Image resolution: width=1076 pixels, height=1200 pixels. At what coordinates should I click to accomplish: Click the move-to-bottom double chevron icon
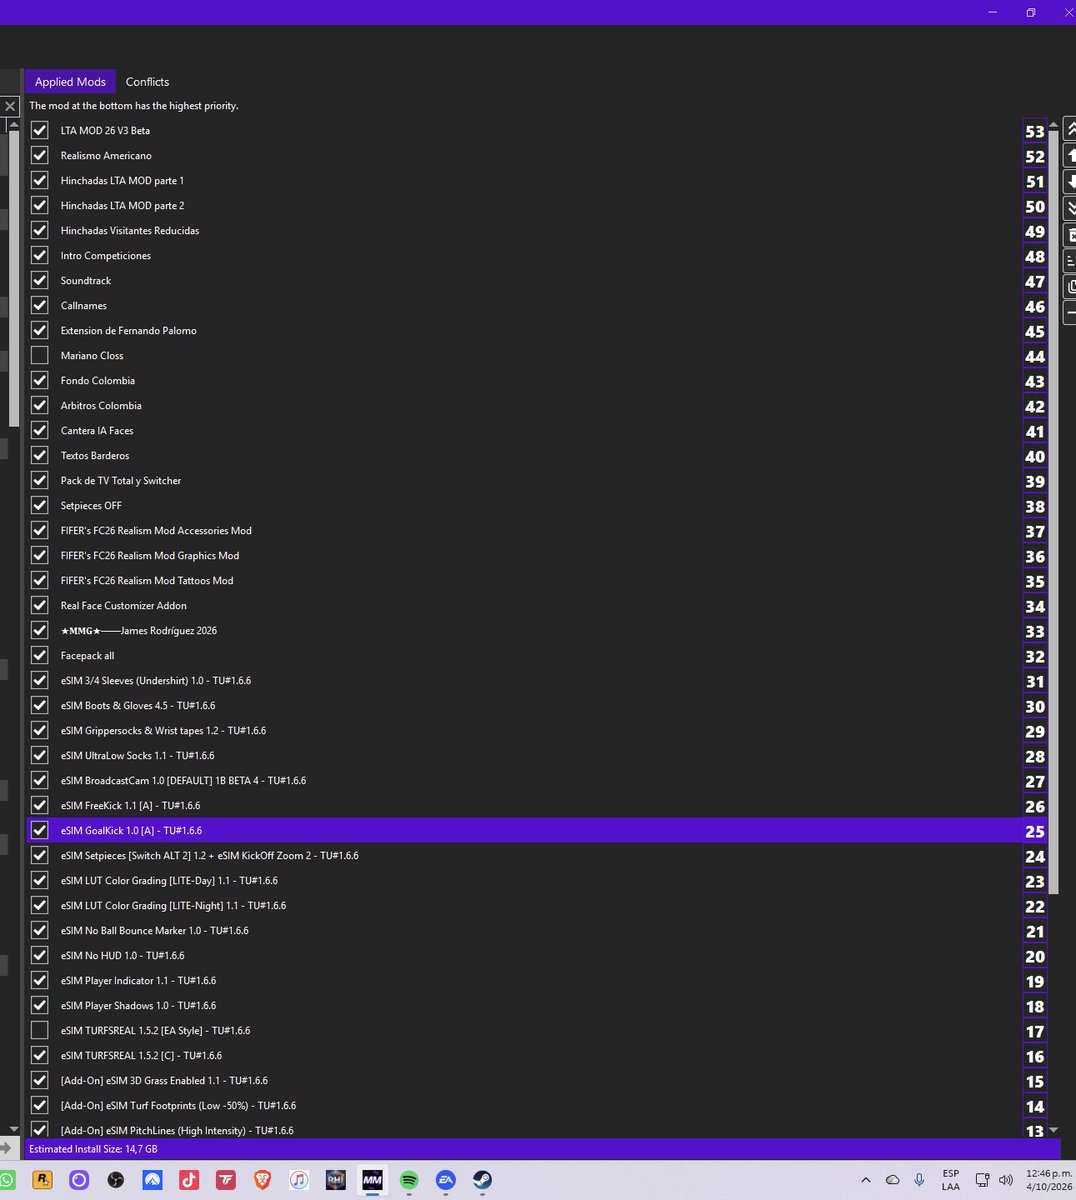[1069, 208]
